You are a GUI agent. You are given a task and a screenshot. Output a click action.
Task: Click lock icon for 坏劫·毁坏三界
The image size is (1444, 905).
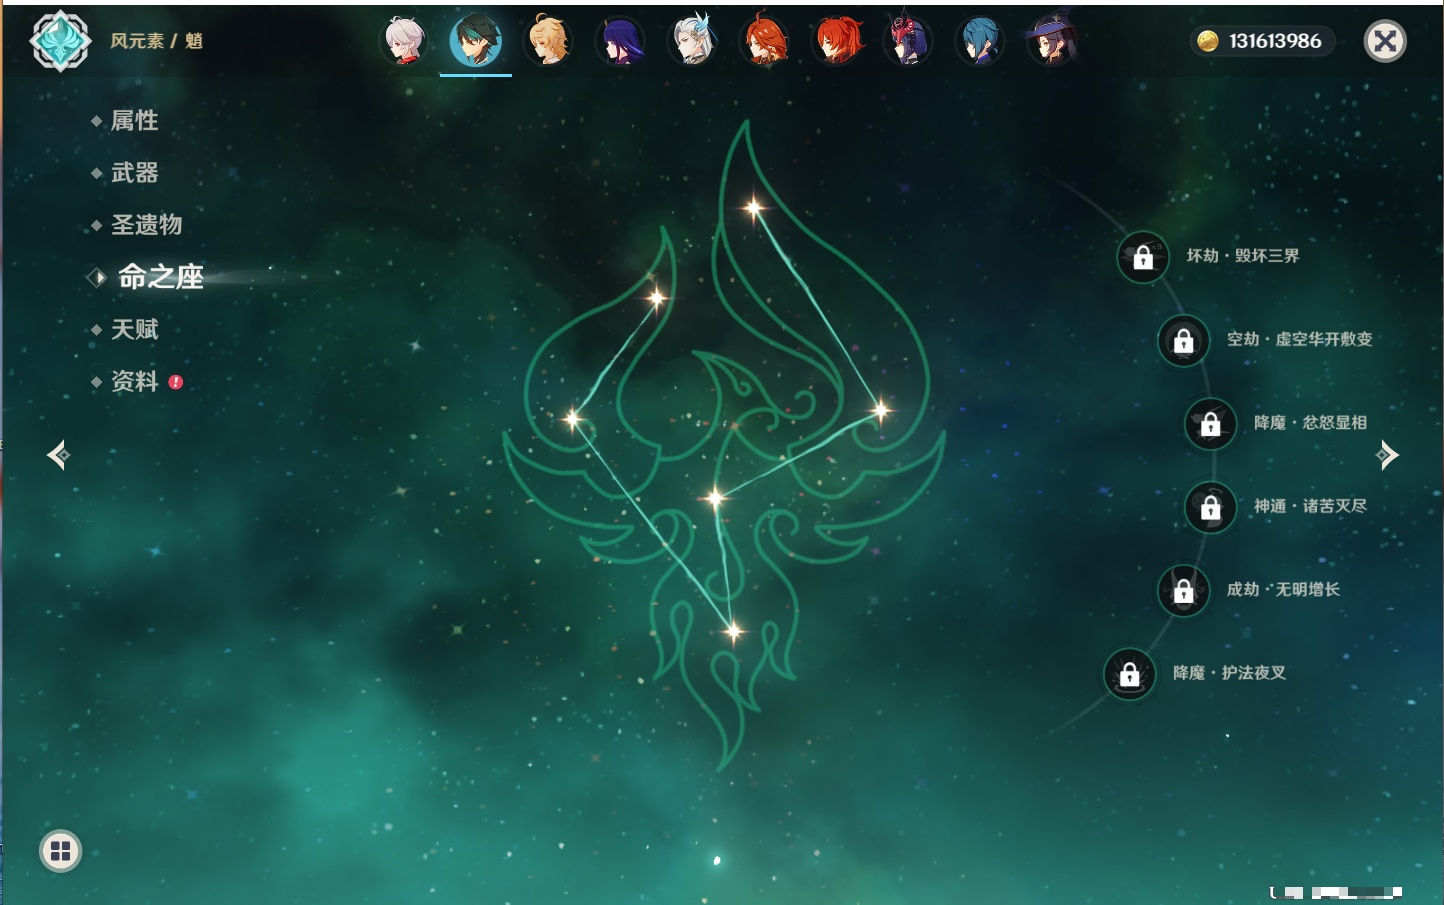click(x=1143, y=257)
